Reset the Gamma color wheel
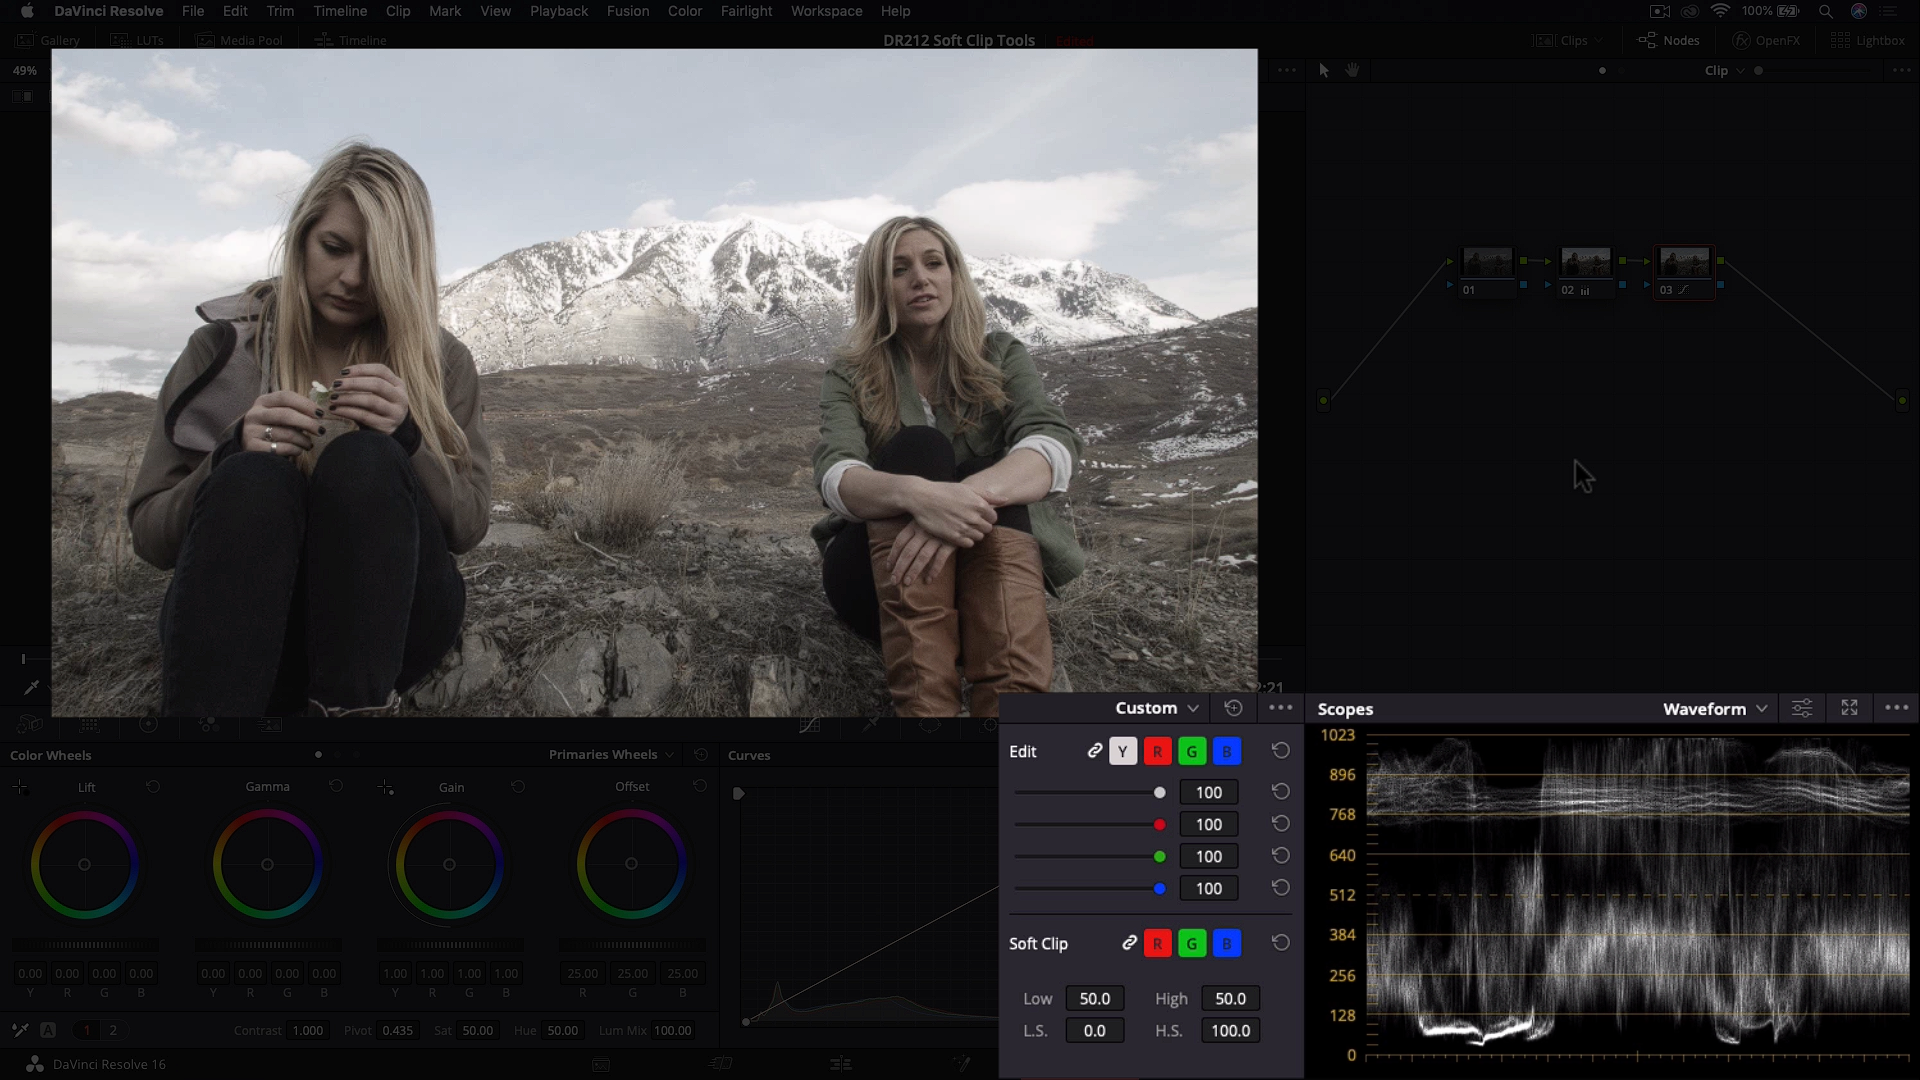Screen dimensions: 1920x1080 (336, 787)
